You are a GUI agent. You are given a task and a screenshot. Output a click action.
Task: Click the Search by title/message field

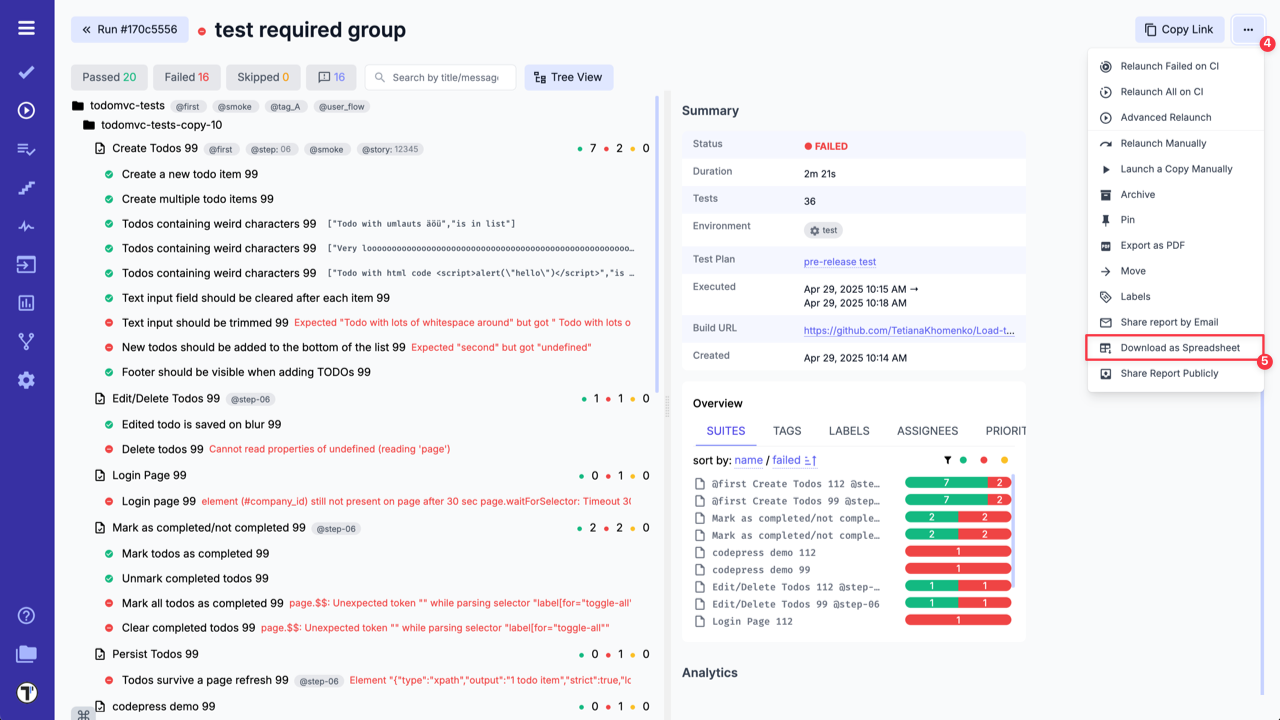point(440,77)
